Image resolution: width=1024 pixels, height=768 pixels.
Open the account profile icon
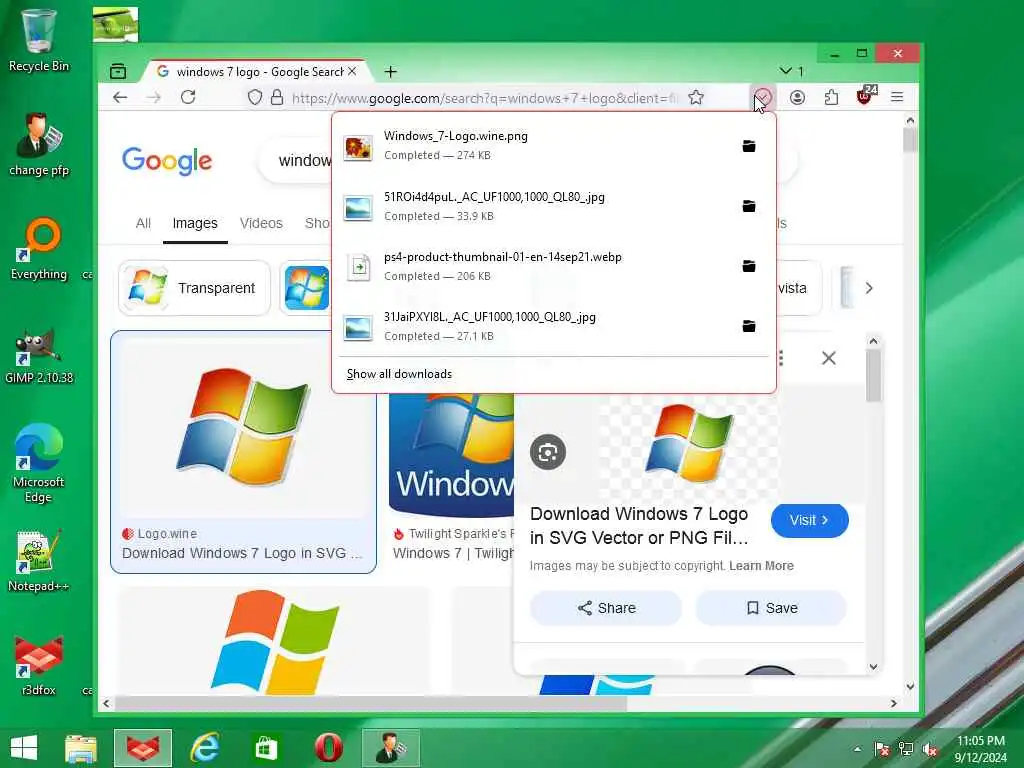(797, 97)
